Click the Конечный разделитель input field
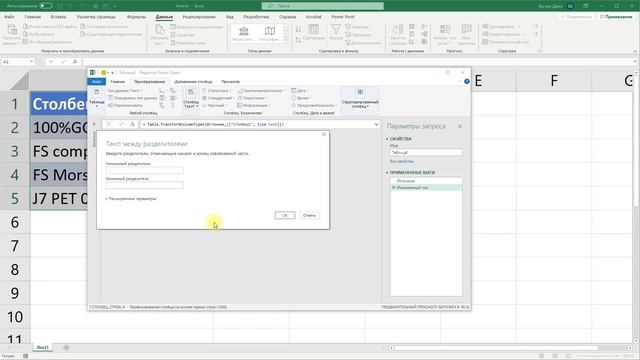 click(x=144, y=185)
